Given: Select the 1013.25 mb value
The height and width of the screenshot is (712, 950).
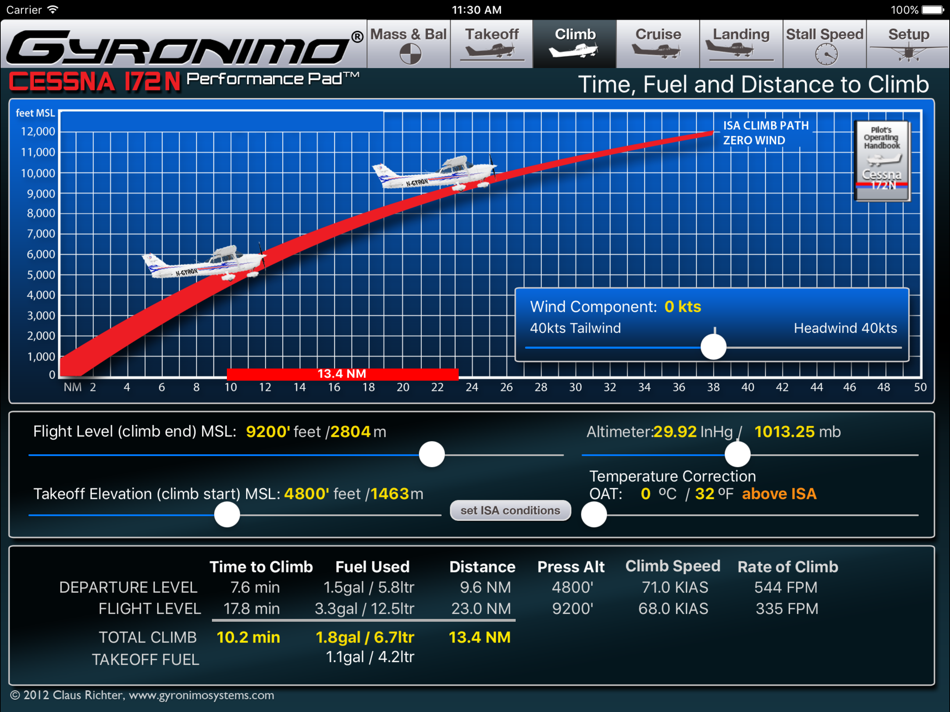Looking at the screenshot, I should 784,431.
